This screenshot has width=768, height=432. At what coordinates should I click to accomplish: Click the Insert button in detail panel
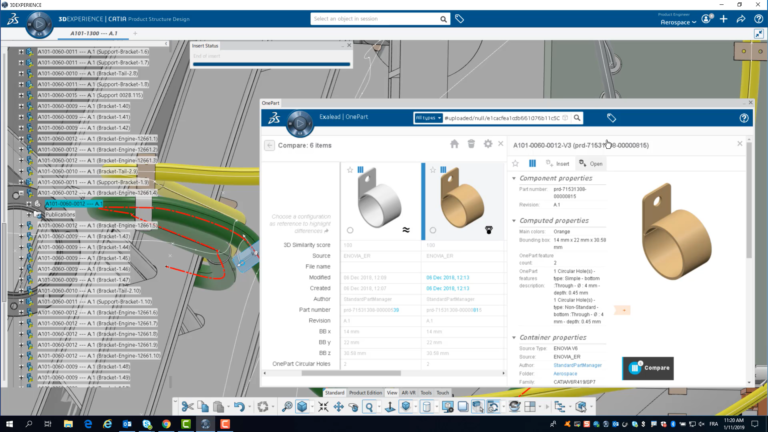[x=558, y=164]
